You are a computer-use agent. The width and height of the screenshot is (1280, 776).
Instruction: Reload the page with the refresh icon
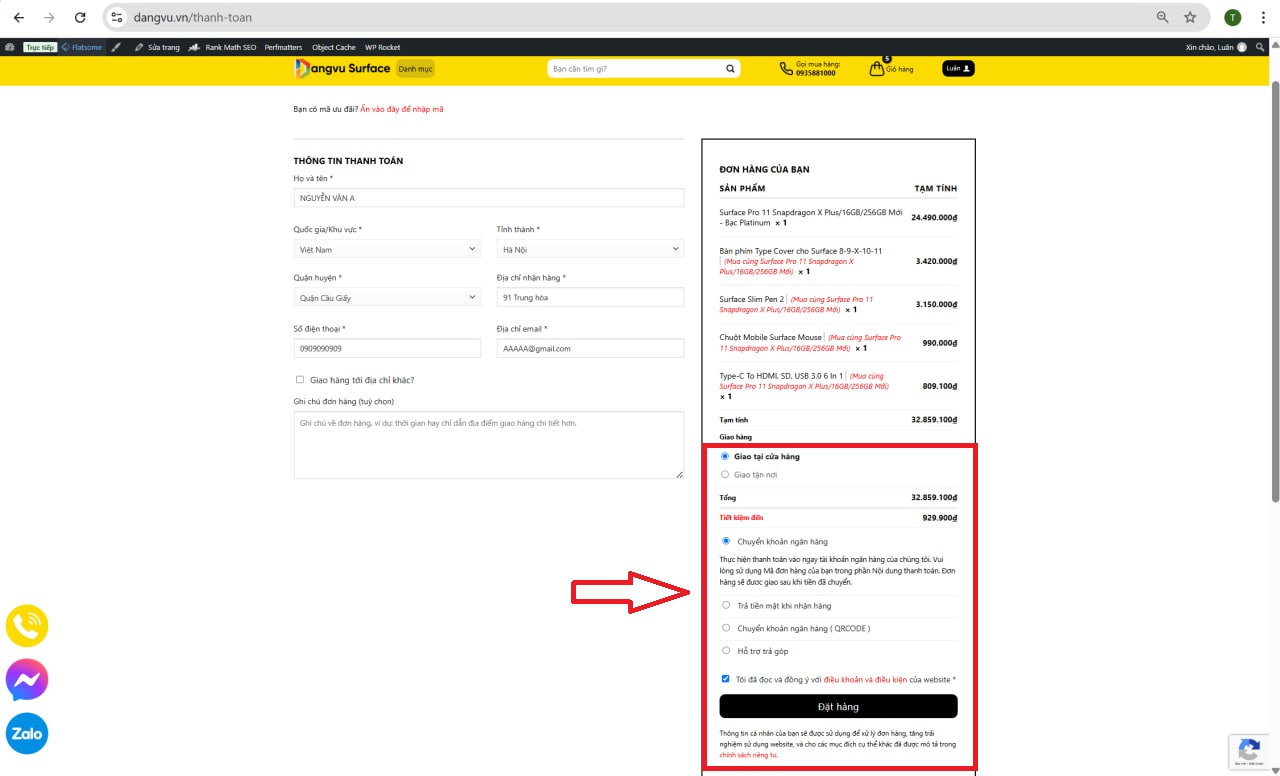click(80, 17)
